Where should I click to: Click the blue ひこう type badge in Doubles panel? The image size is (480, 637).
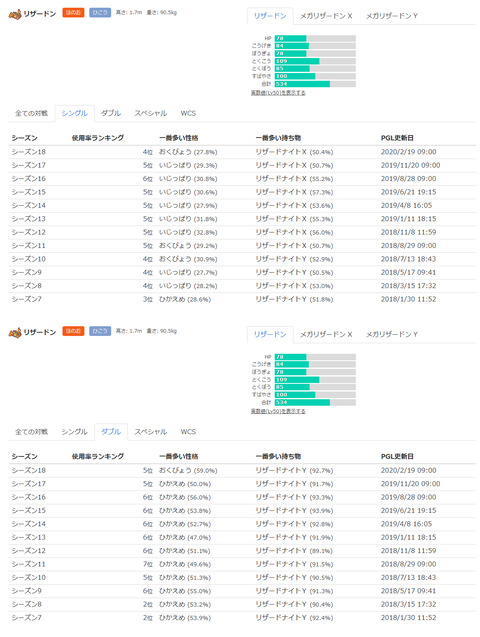pos(100,331)
